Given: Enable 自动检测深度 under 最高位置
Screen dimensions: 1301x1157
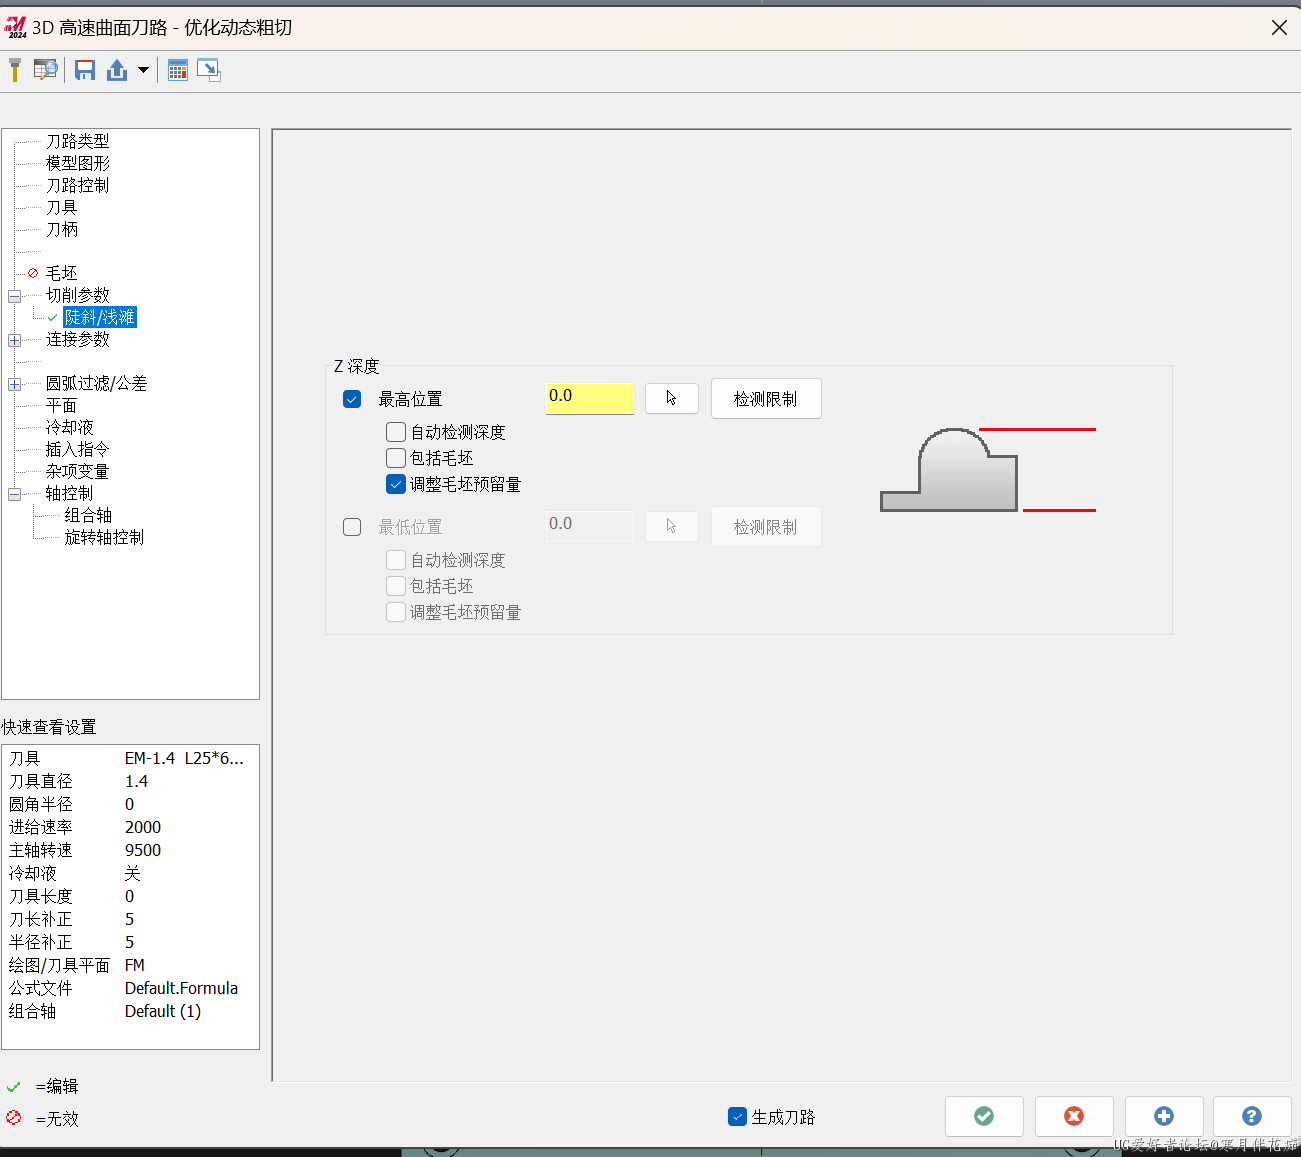Looking at the screenshot, I should pos(396,432).
